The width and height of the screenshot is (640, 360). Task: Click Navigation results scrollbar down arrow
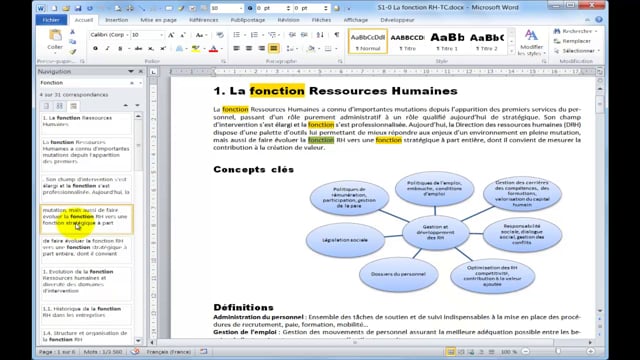pos(138,340)
